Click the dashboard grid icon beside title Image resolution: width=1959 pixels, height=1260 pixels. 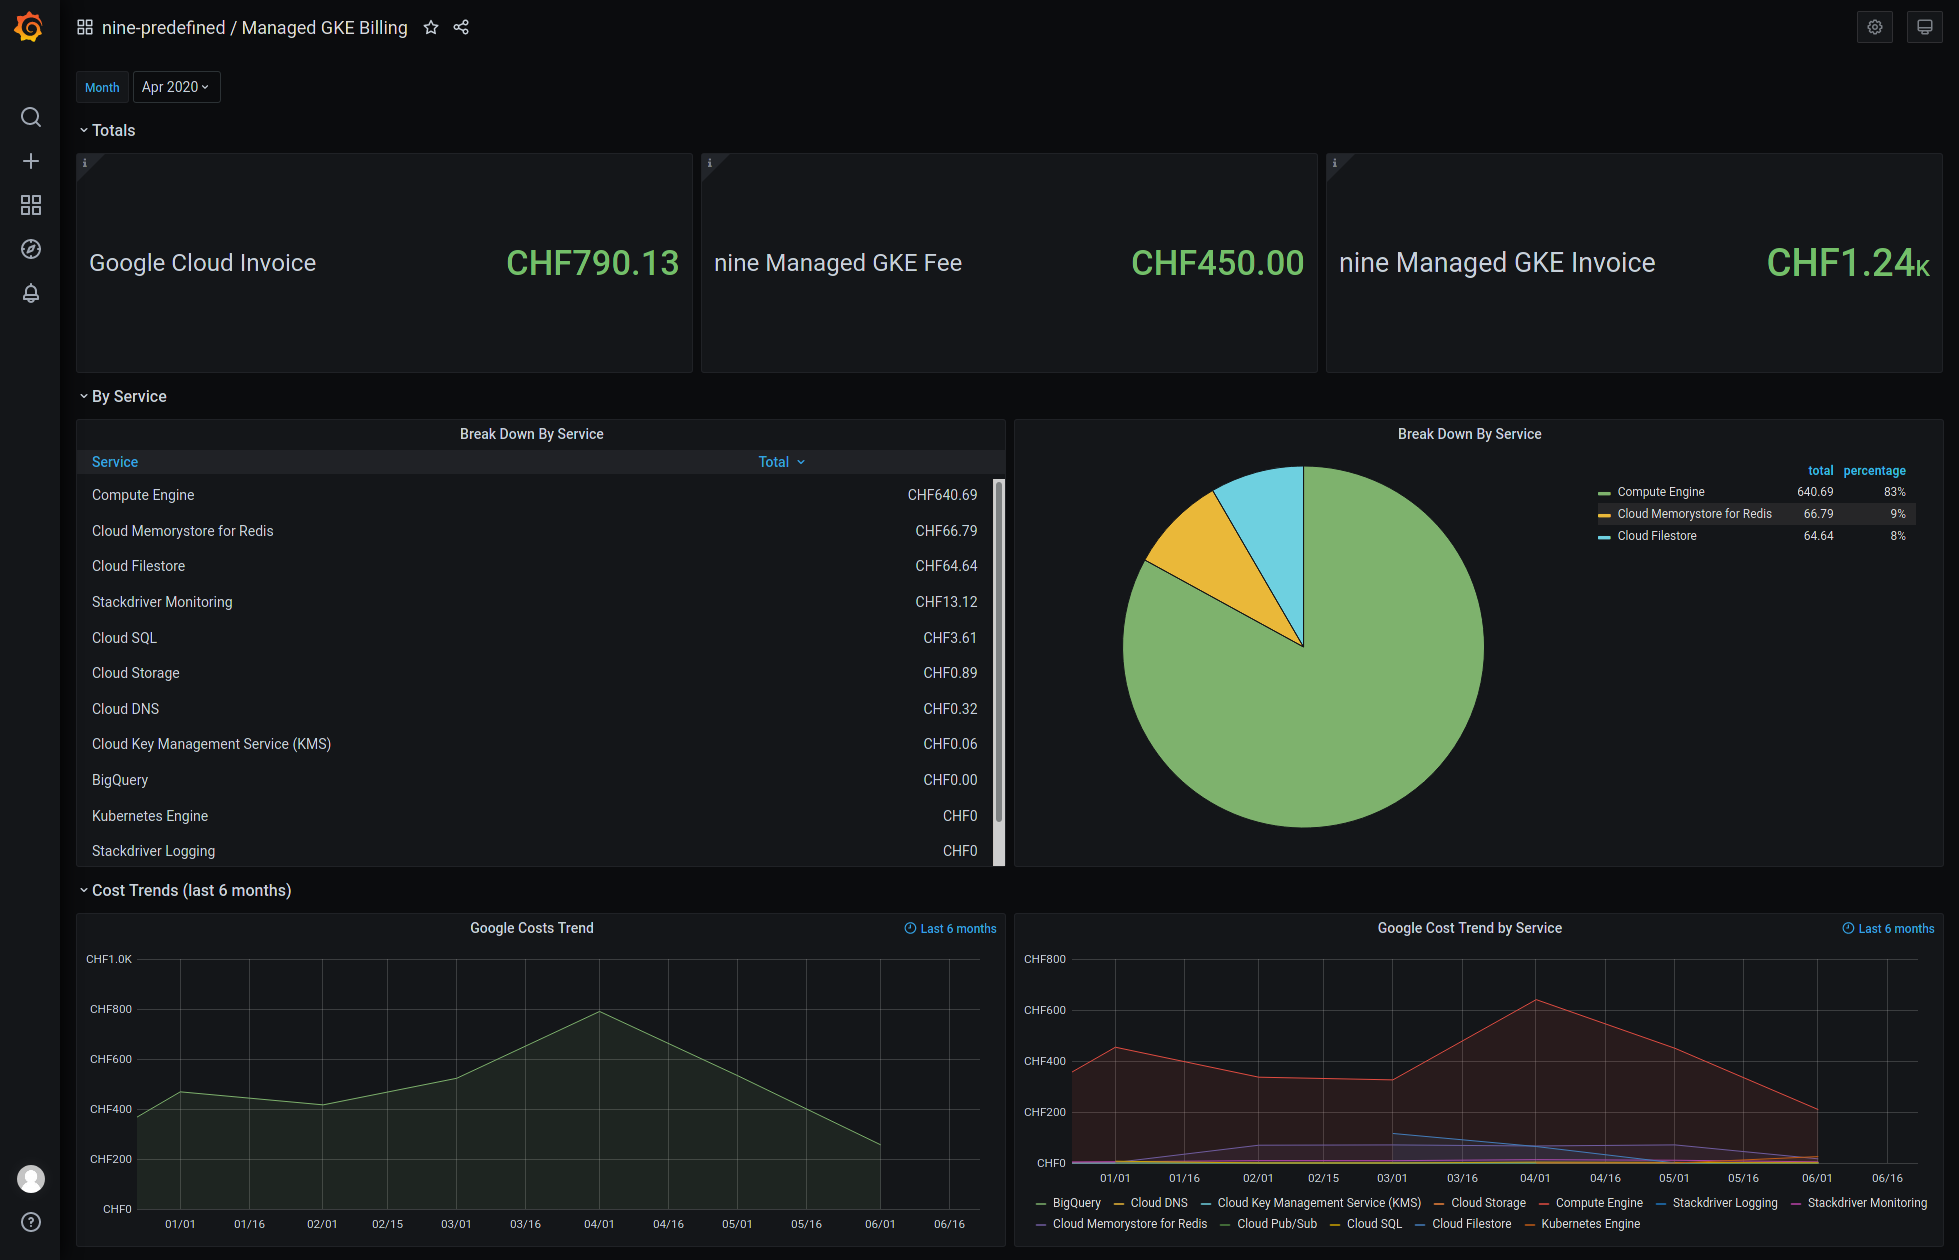[85, 27]
